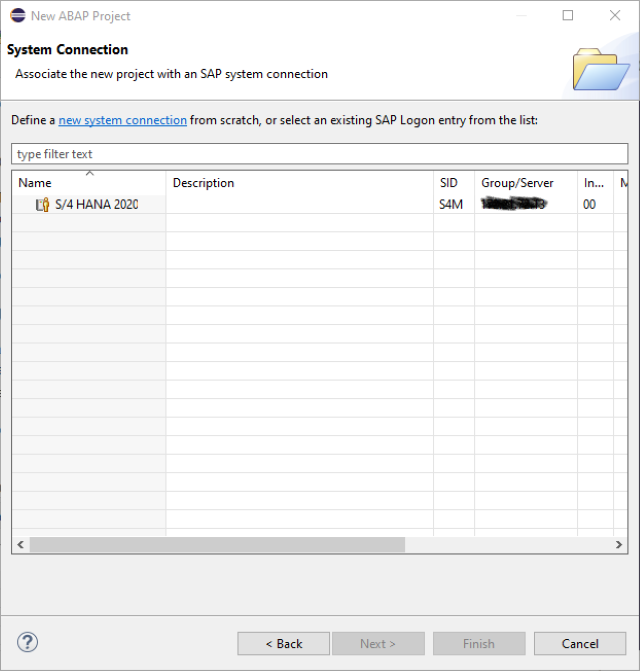Click the right arrow of horizontal scrollbar

619,545
